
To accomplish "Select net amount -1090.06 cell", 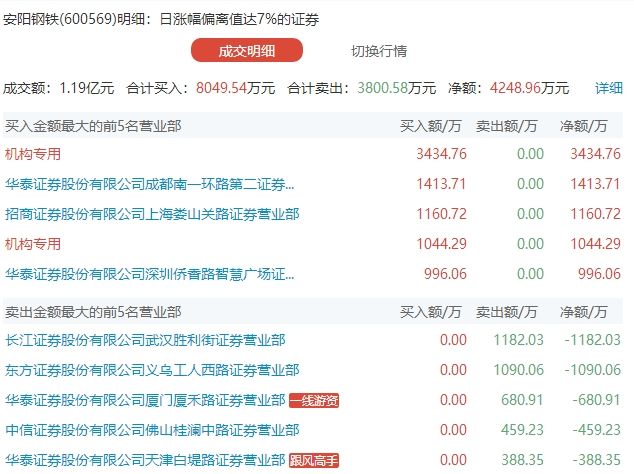I will 592,370.
